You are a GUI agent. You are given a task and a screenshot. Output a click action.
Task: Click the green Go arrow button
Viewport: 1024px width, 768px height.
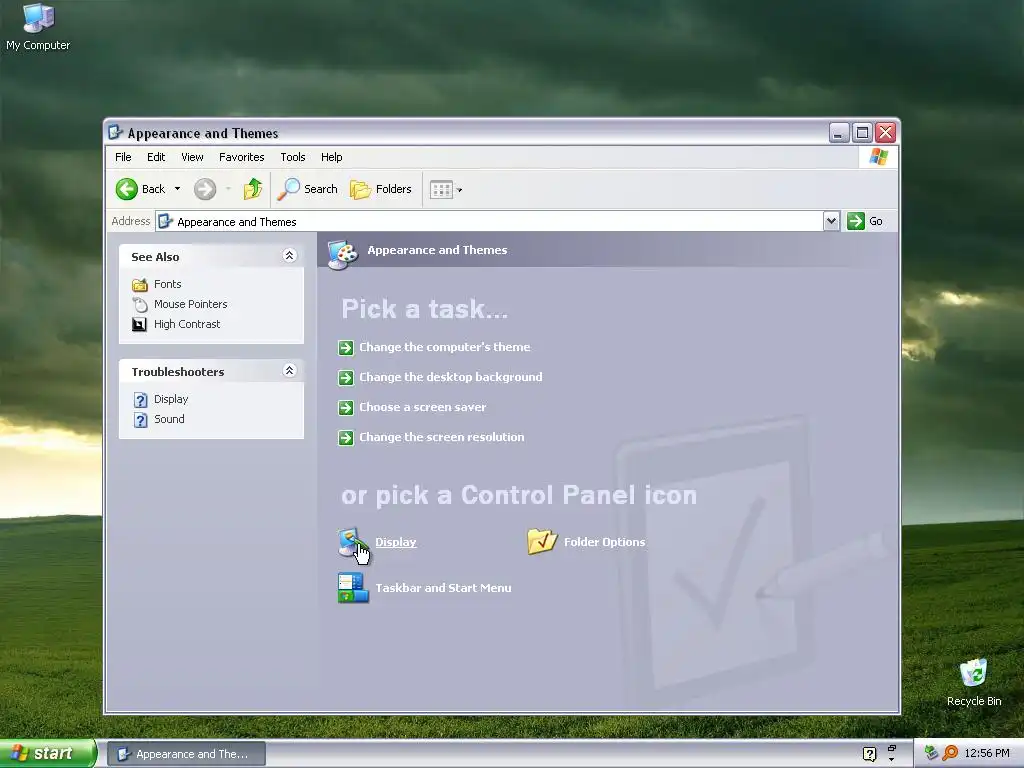click(856, 221)
